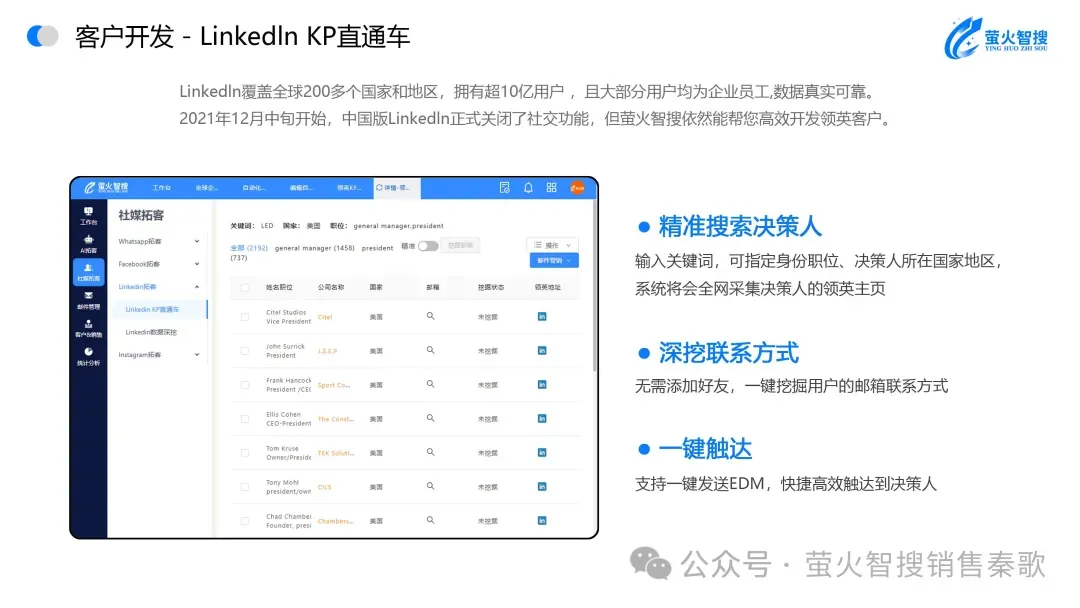This screenshot has width=1080, height=608.
Task: Open the 工作台 sidebar icon
Action: (x=88, y=216)
